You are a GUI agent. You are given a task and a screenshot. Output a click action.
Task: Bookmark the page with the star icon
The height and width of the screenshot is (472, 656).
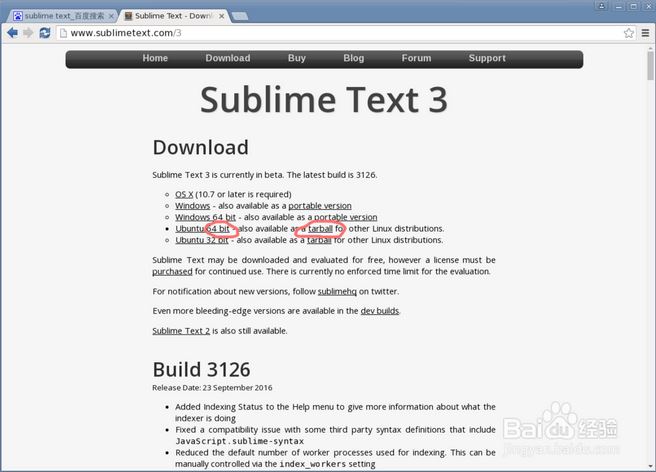click(628, 33)
